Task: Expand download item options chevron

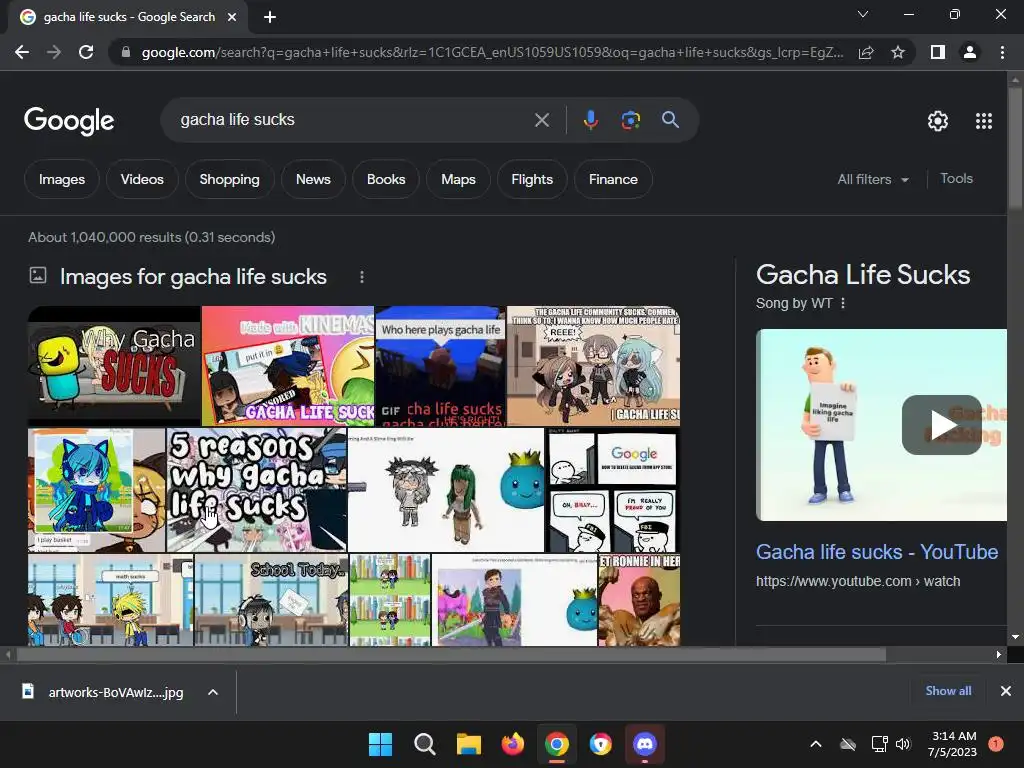Action: (213, 692)
